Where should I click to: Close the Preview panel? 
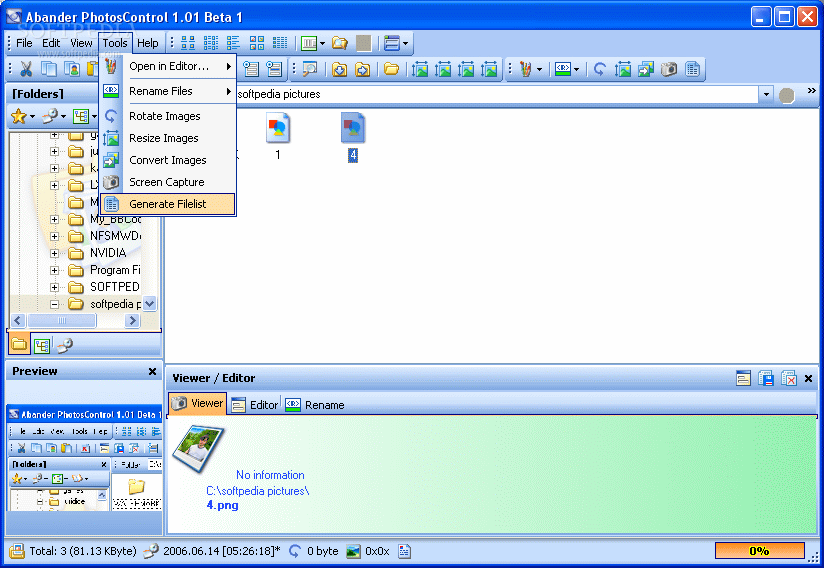click(152, 371)
